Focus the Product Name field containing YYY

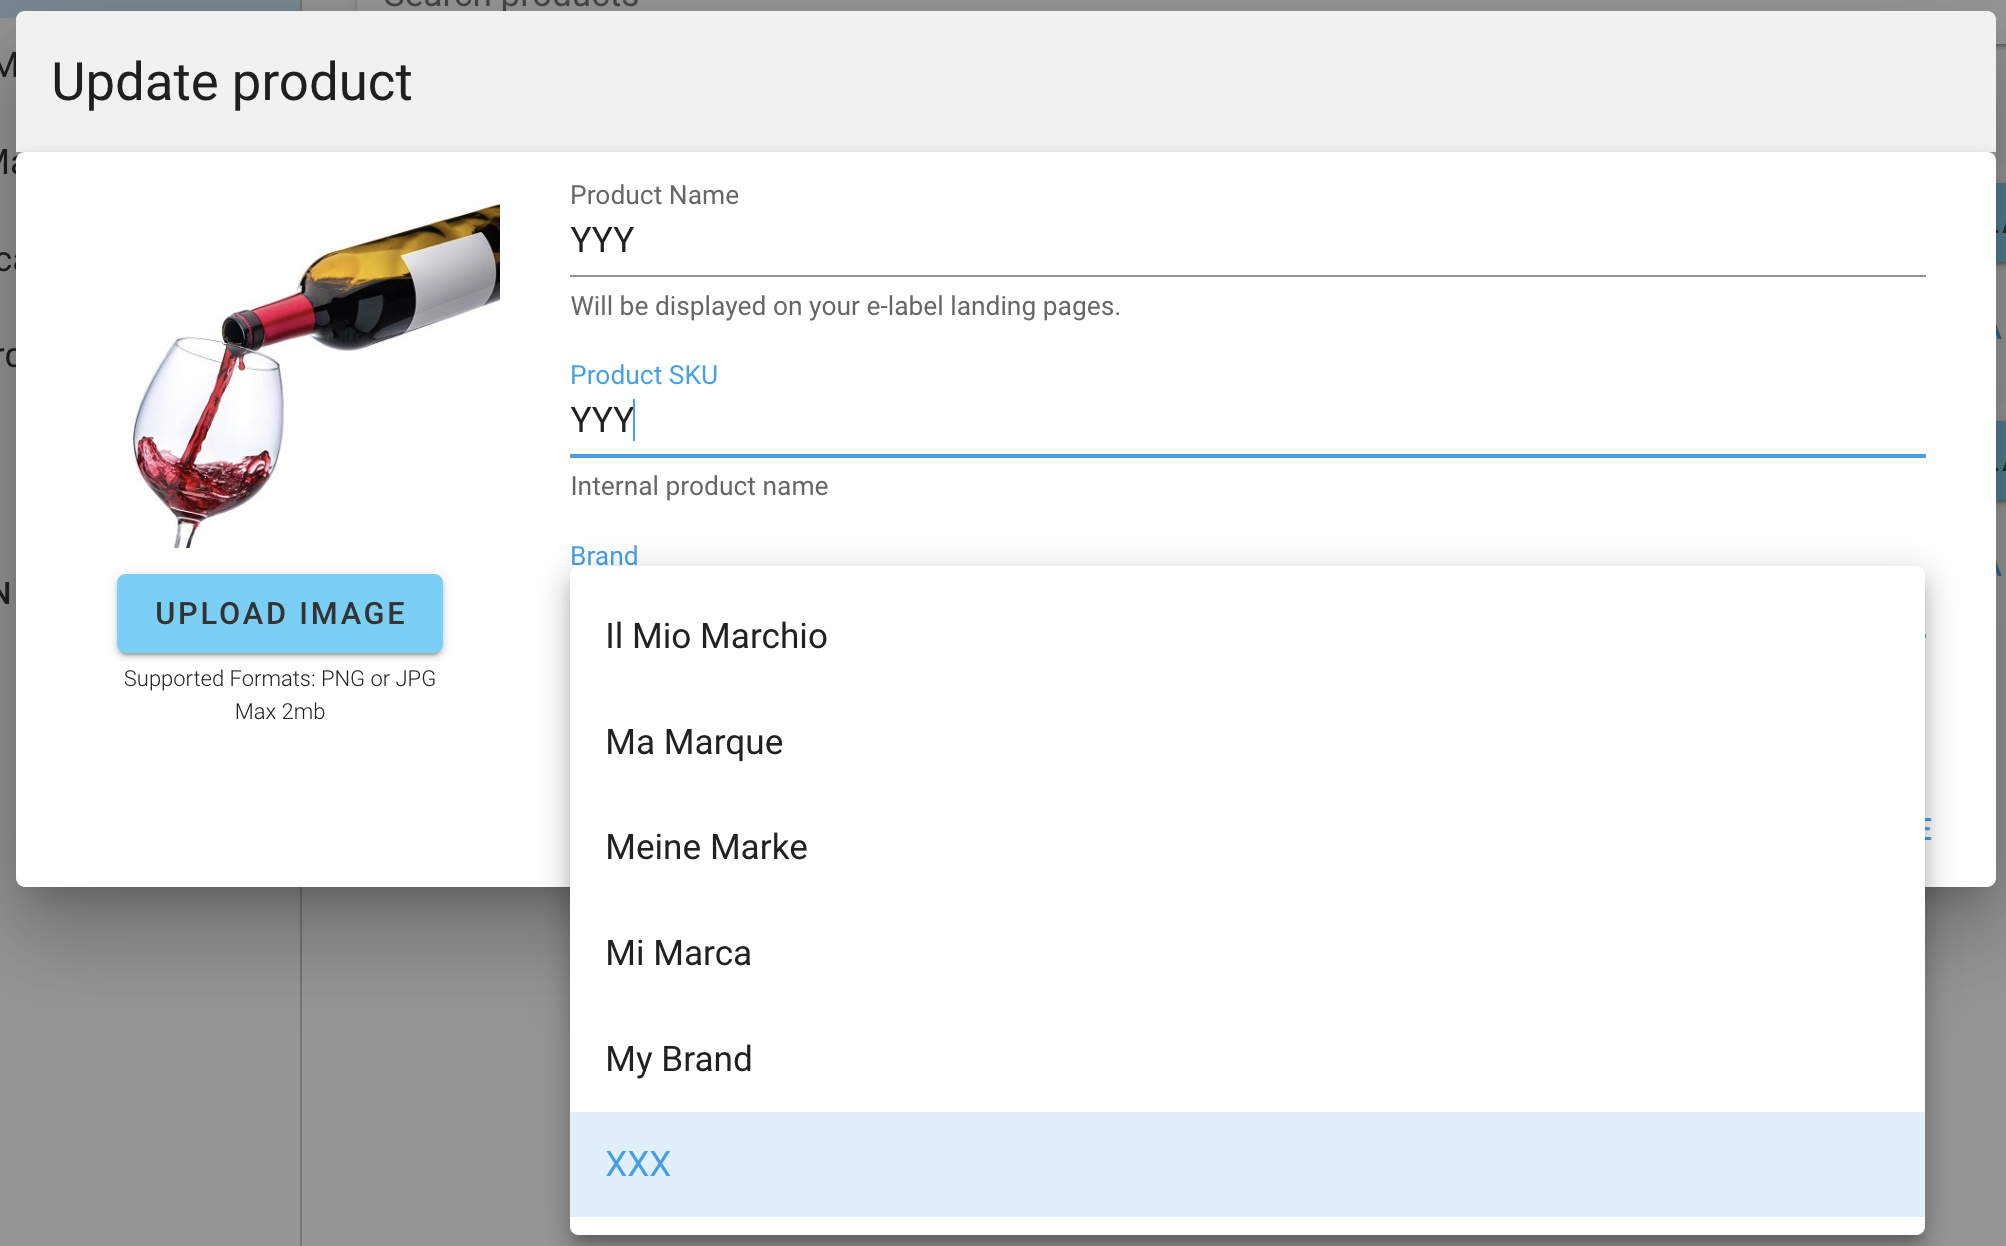click(x=1247, y=241)
